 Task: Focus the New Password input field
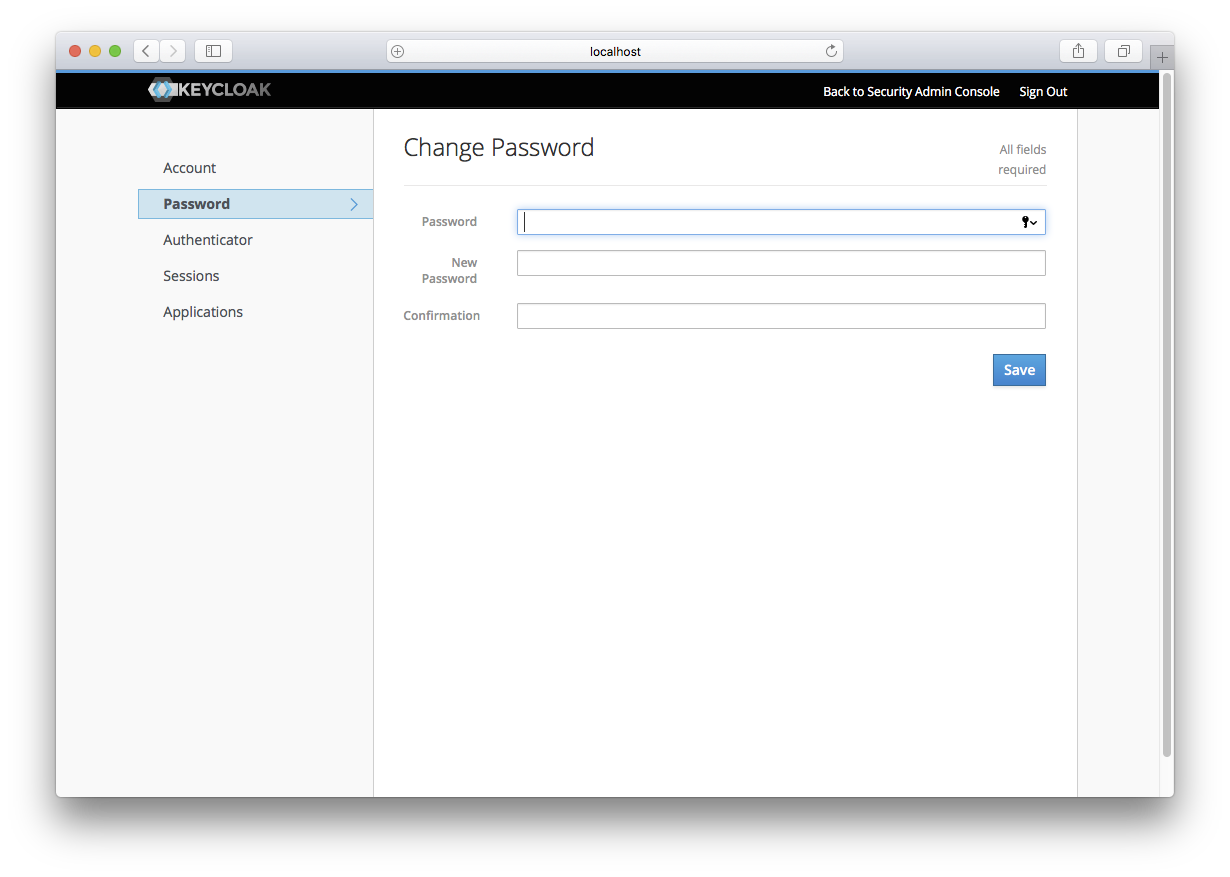tap(780, 263)
